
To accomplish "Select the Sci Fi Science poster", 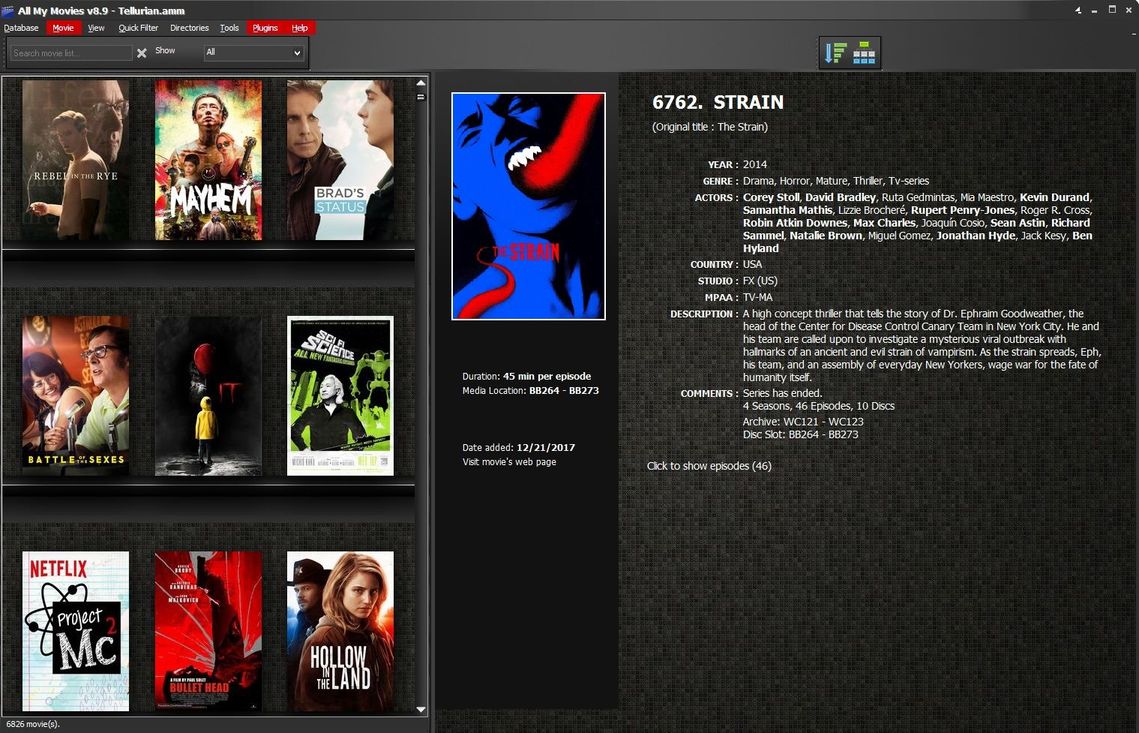I will (340, 396).
